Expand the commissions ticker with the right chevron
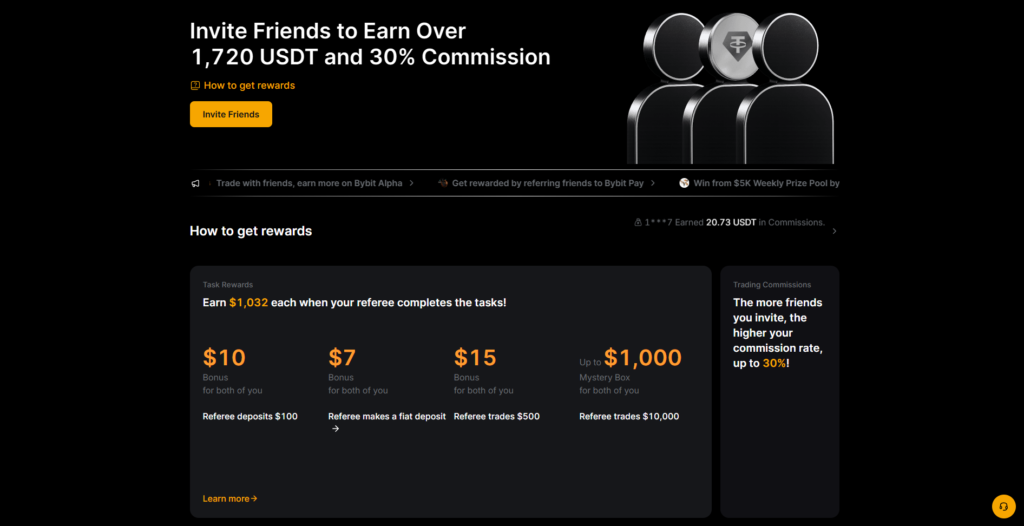The width and height of the screenshot is (1024, 526). coord(834,231)
